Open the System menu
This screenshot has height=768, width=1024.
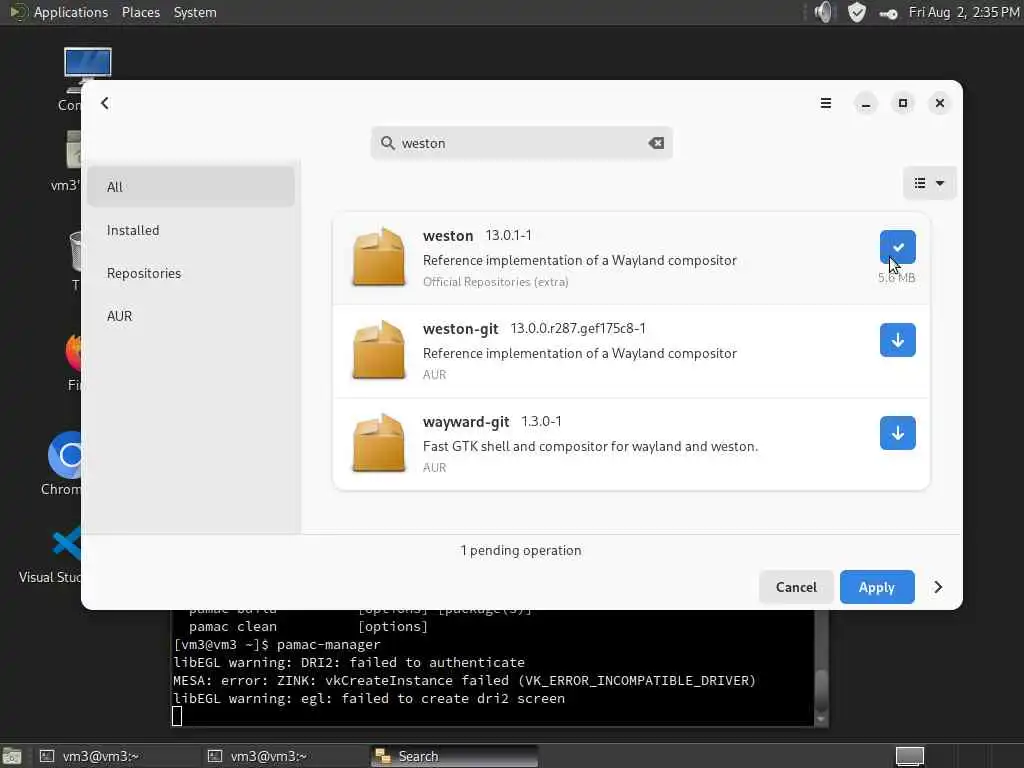pyautogui.click(x=195, y=12)
